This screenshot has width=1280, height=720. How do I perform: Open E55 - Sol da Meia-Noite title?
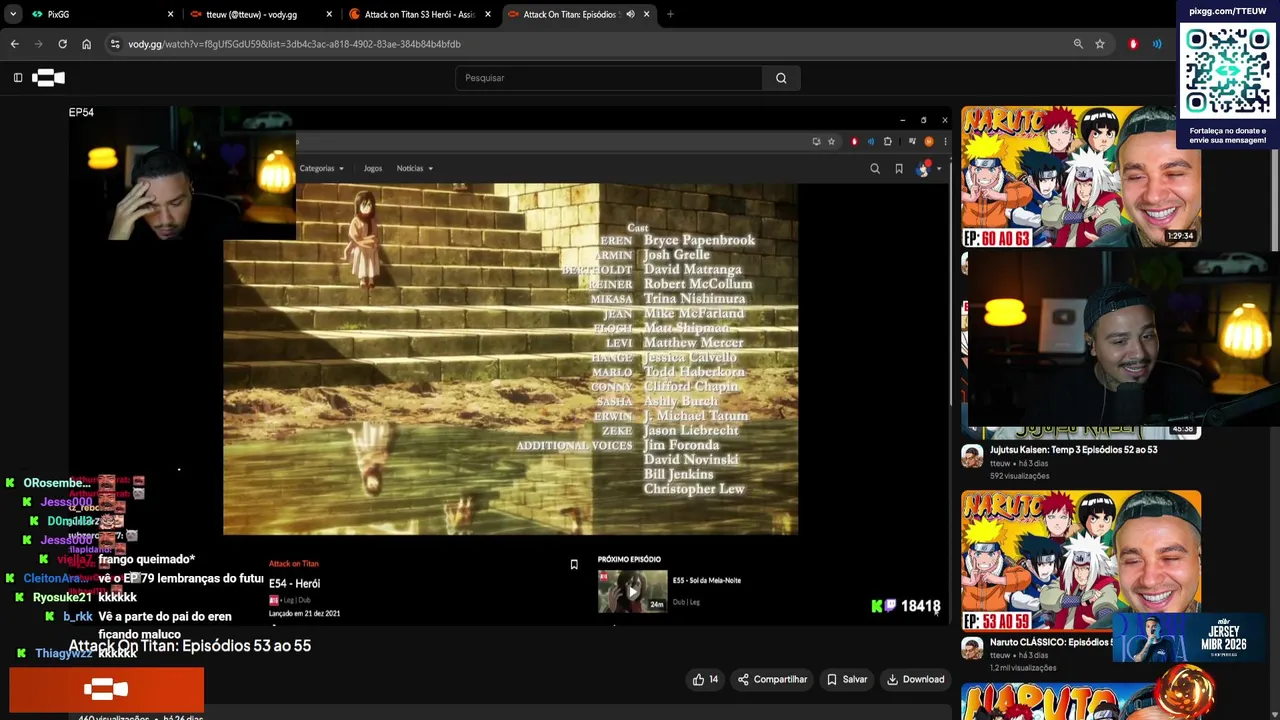click(707, 580)
